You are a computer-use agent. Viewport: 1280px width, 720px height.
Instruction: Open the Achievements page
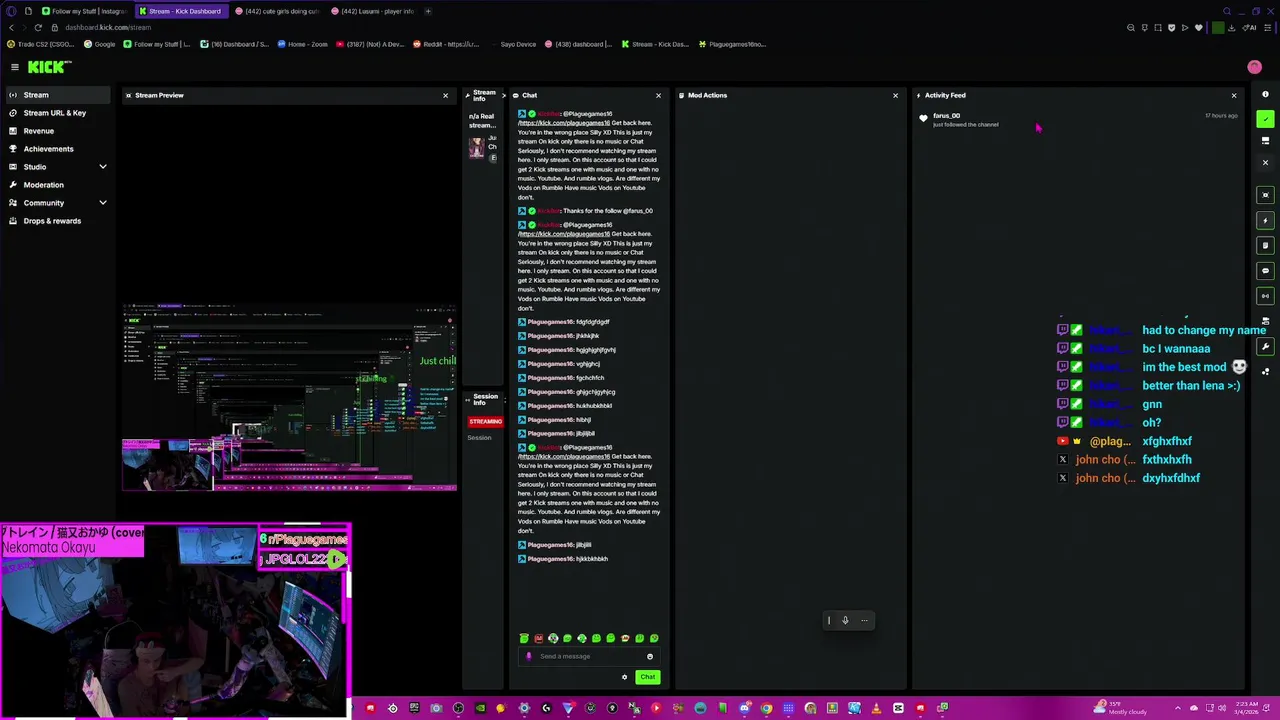point(58,149)
